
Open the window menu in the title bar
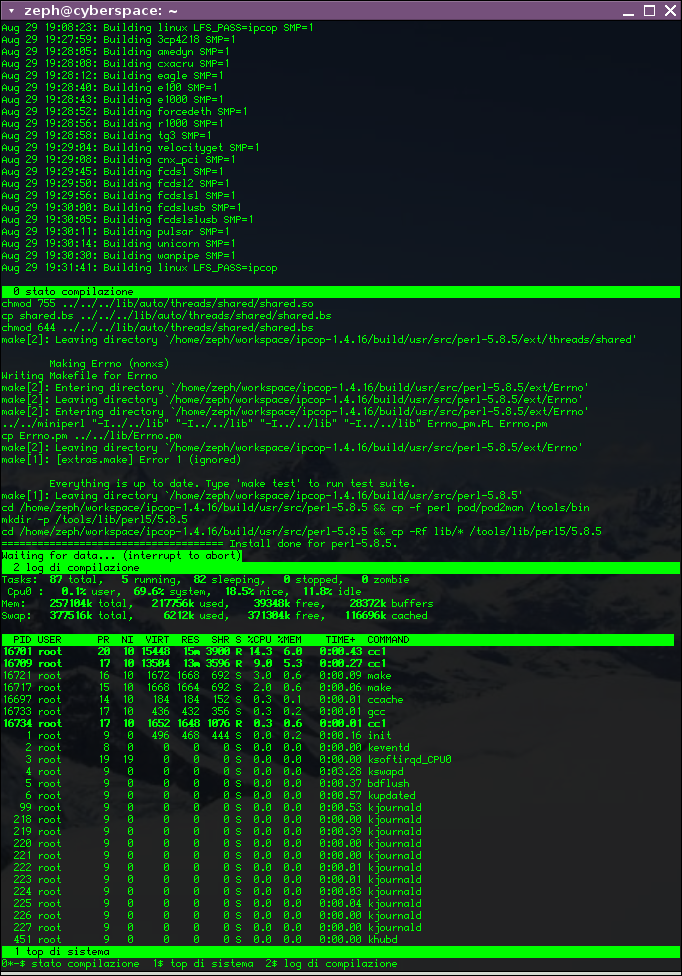click(x=11, y=10)
